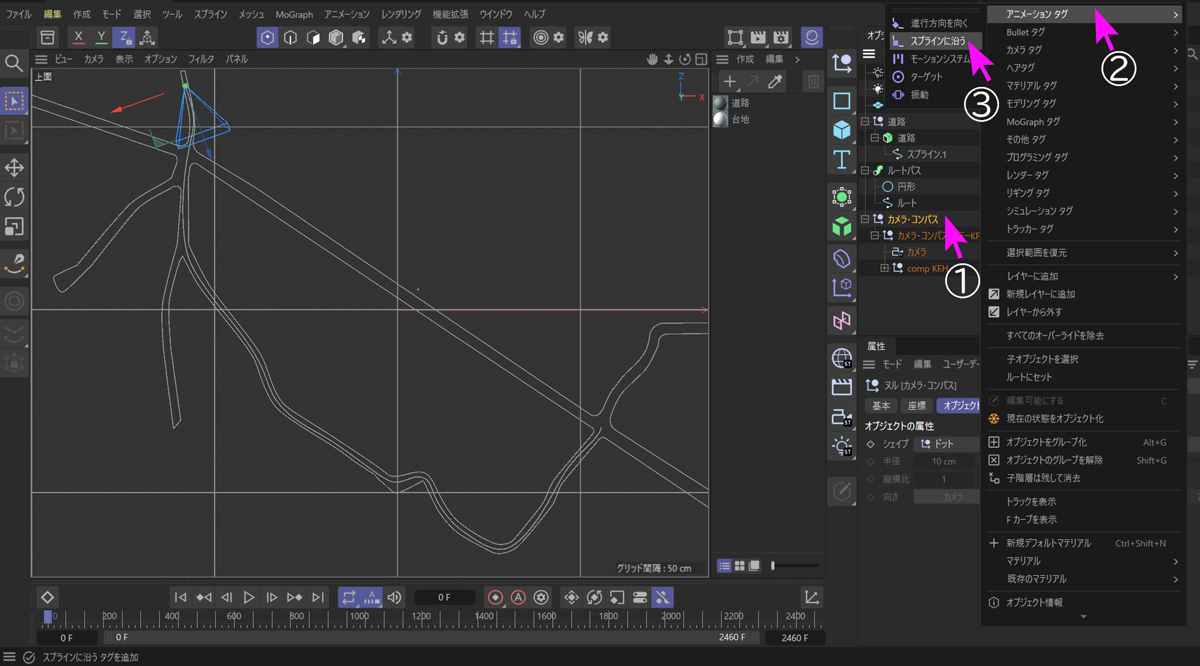
Task: Open the timeline dope sheet graph icon
Action: [x=812, y=597]
